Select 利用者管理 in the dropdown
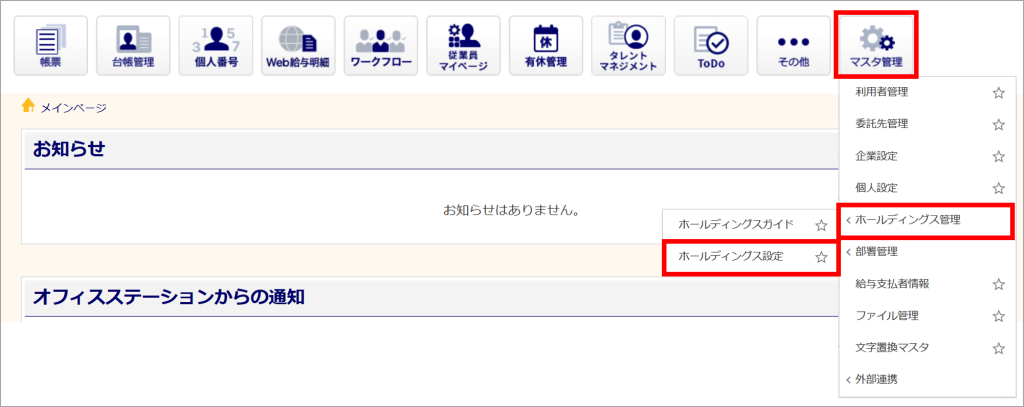The width and height of the screenshot is (1024, 407). [x=882, y=92]
